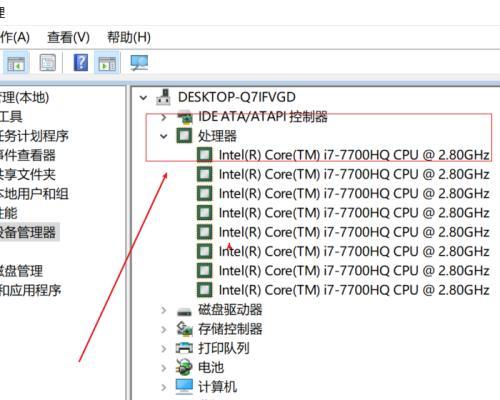The height and width of the screenshot is (400, 500).
Task: Select 事件查看器 in the left pane
Action: [x=28, y=155]
